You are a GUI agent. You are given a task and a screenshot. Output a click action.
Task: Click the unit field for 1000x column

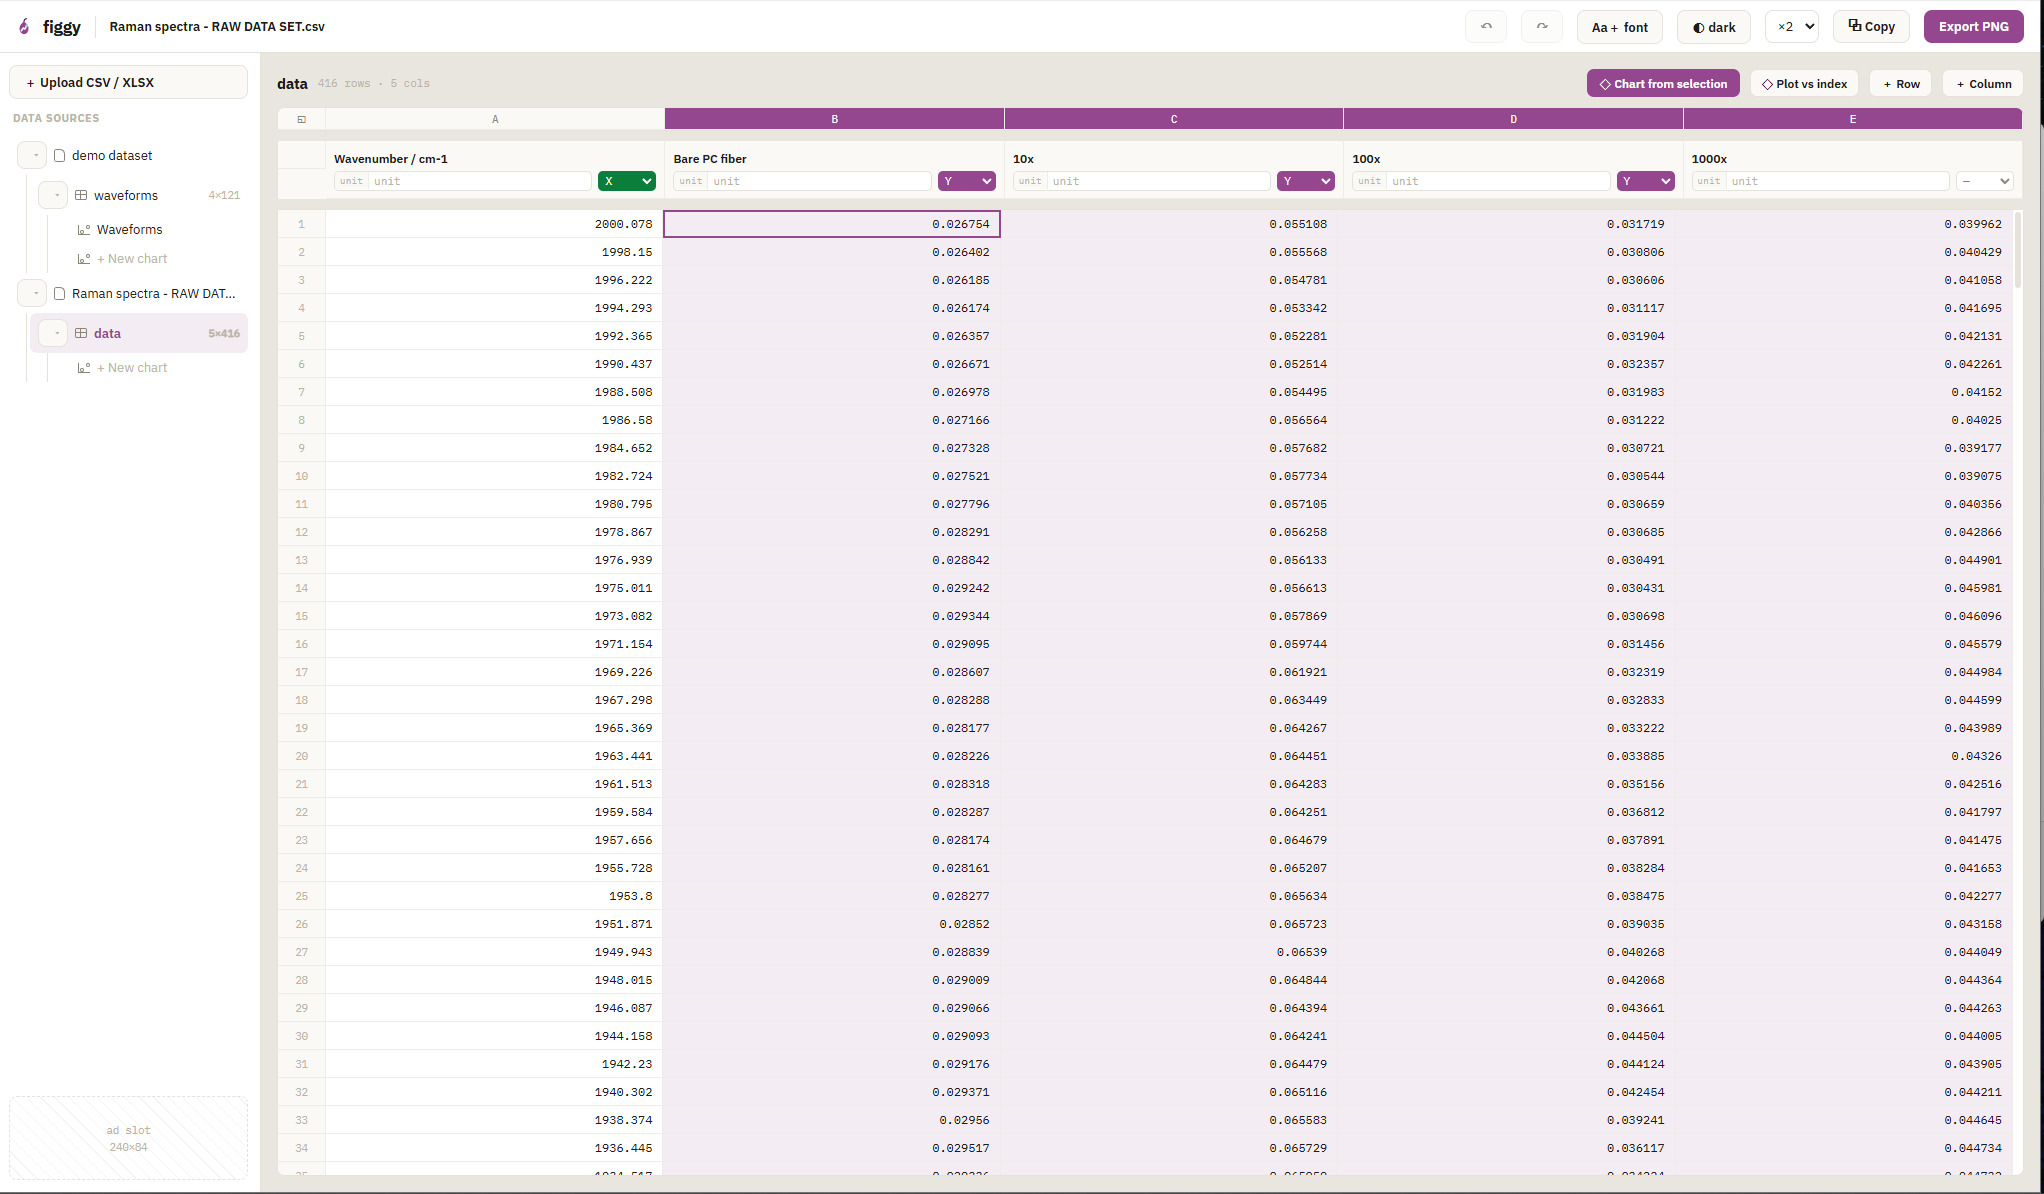(x=1838, y=181)
